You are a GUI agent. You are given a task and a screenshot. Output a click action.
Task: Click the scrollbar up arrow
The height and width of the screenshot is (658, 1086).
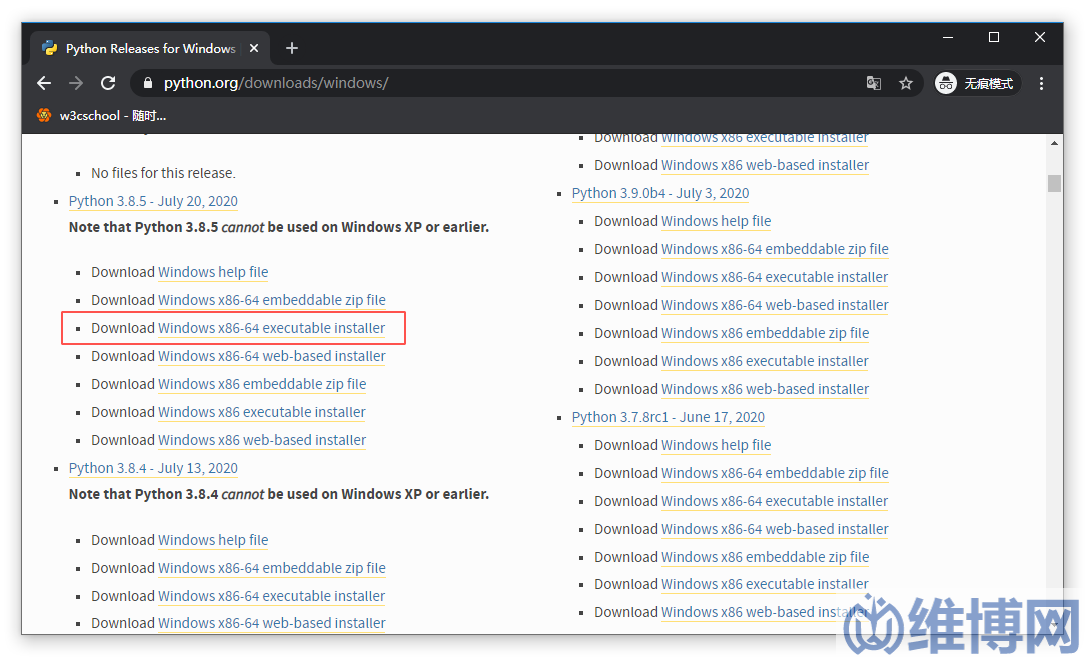[1054, 143]
